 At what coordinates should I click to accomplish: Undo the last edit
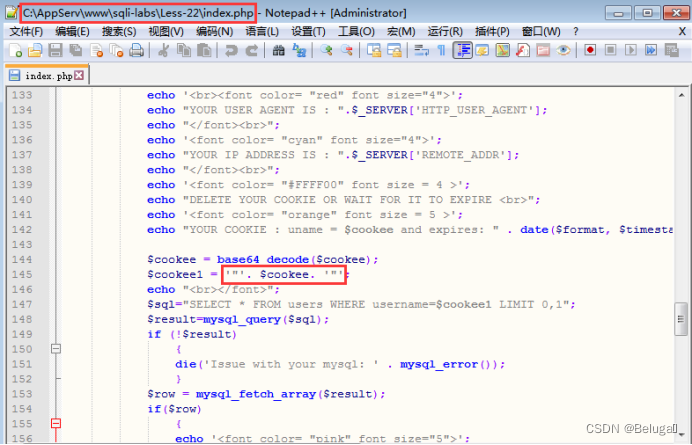pos(231,50)
